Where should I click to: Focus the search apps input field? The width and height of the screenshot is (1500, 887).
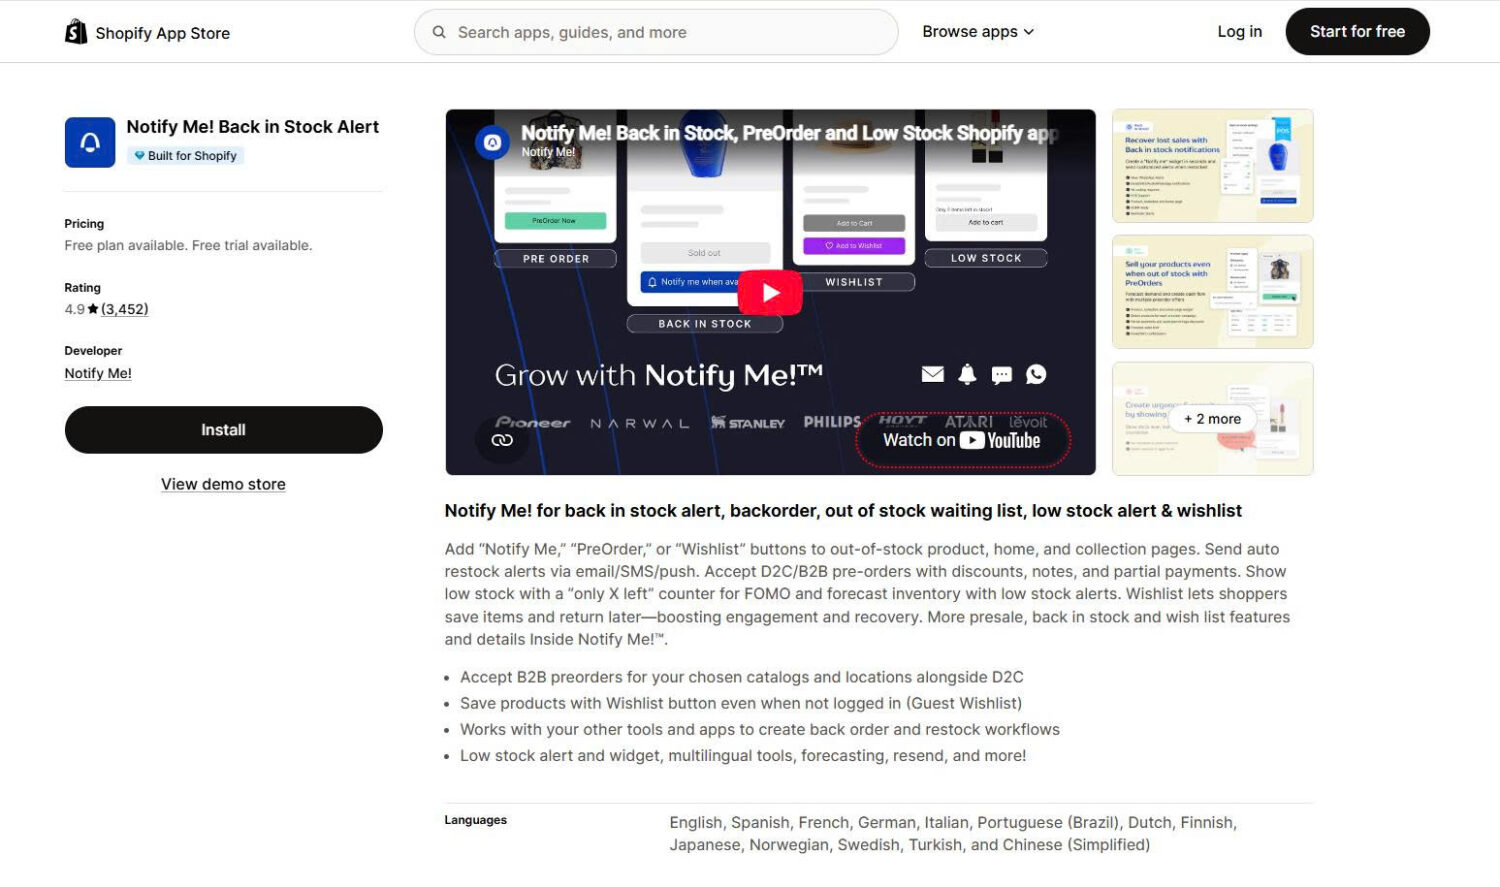pos(656,32)
